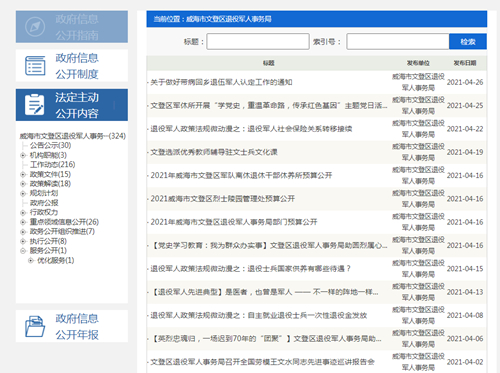Click the clipboard icon for 法定主动公开内容

click(35, 105)
